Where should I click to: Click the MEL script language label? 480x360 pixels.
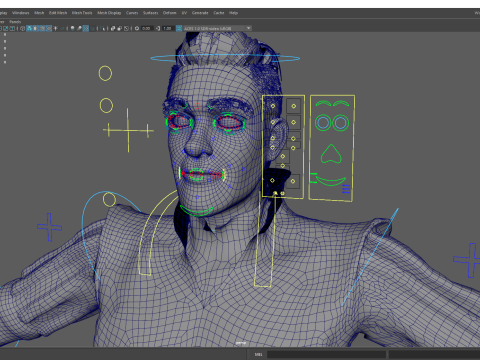[x=258, y=354]
